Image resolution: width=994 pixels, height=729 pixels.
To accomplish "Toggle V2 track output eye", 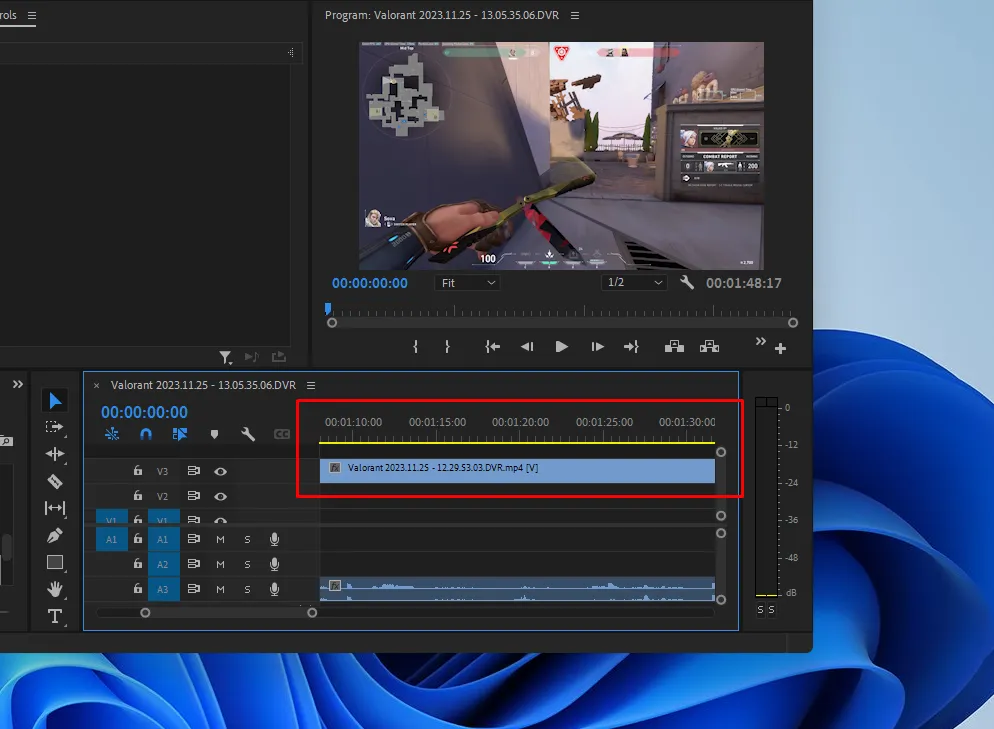I will point(221,496).
